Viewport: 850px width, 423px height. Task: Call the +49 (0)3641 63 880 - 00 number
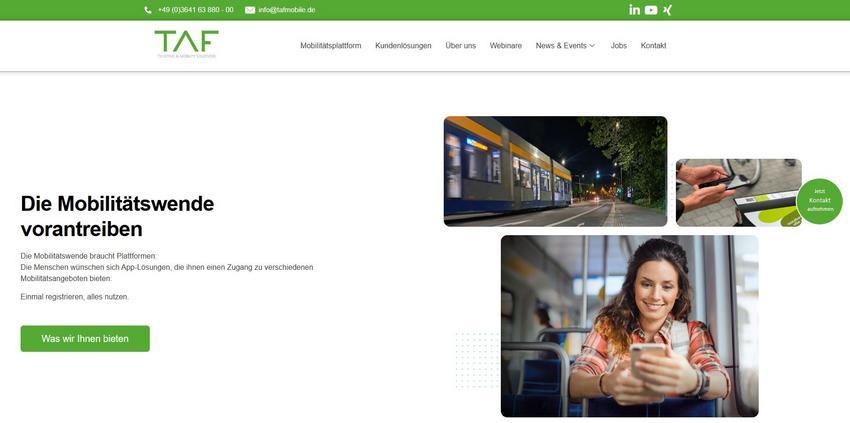[196, 10]
